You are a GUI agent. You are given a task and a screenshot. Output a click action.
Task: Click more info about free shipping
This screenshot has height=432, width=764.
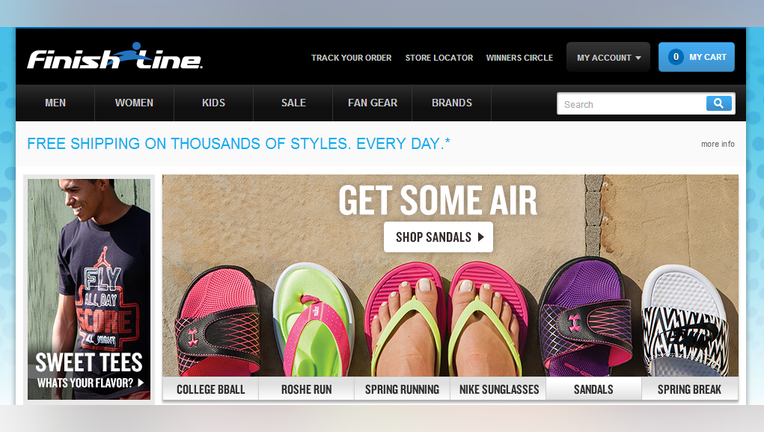tap(718, 144)
